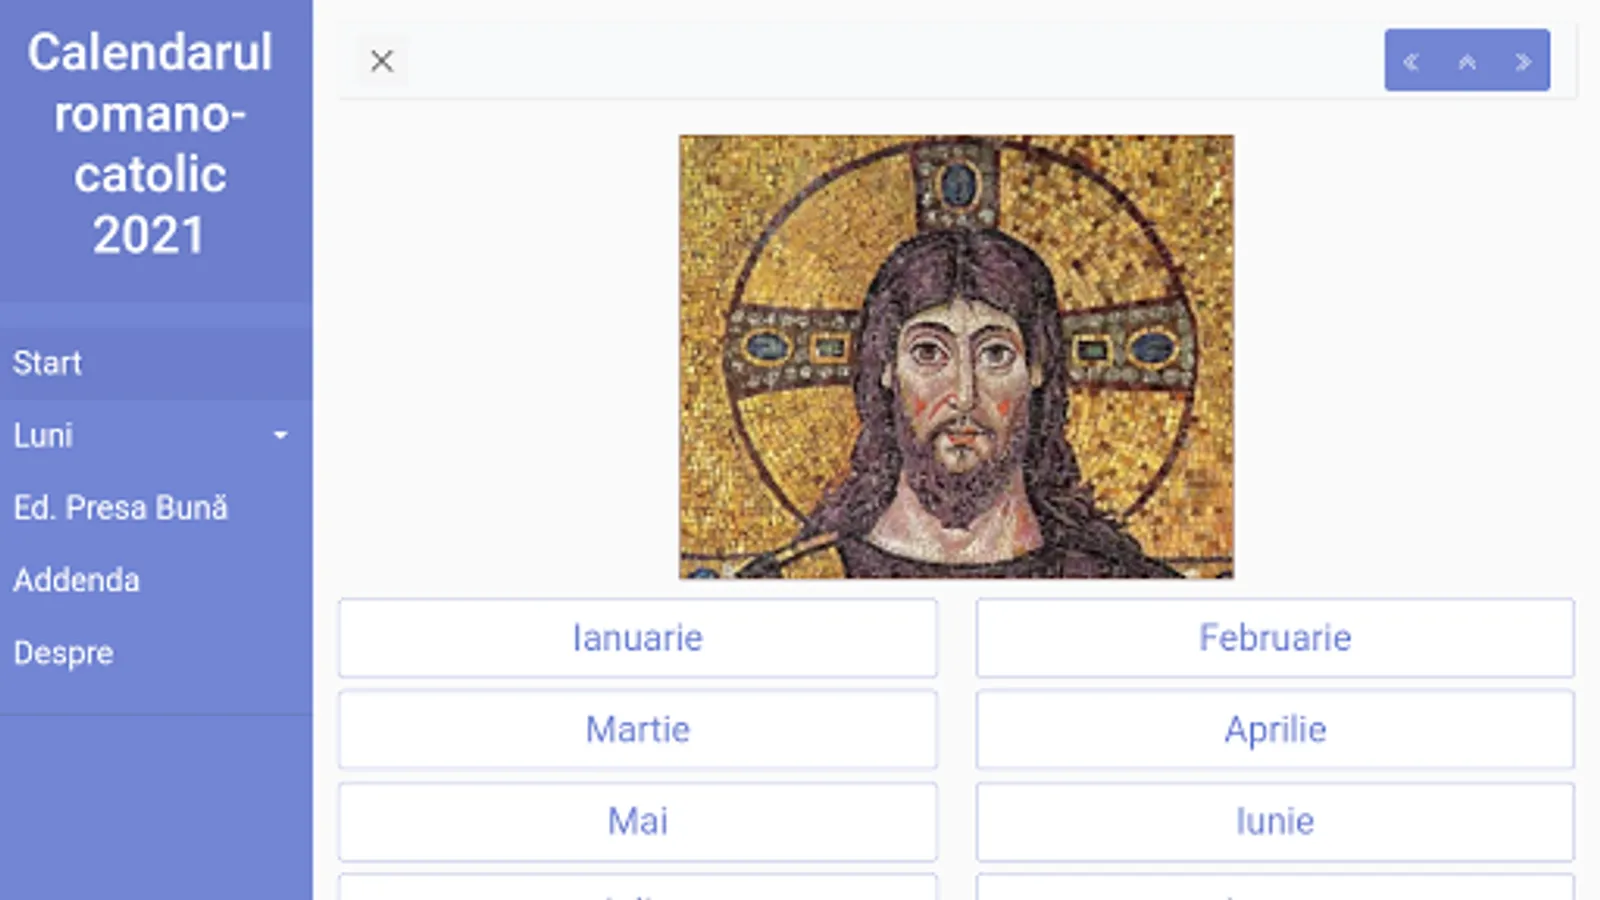The image size is (1600, 900).
Task: Open the Despre page
Action: [x=63, y=653]
